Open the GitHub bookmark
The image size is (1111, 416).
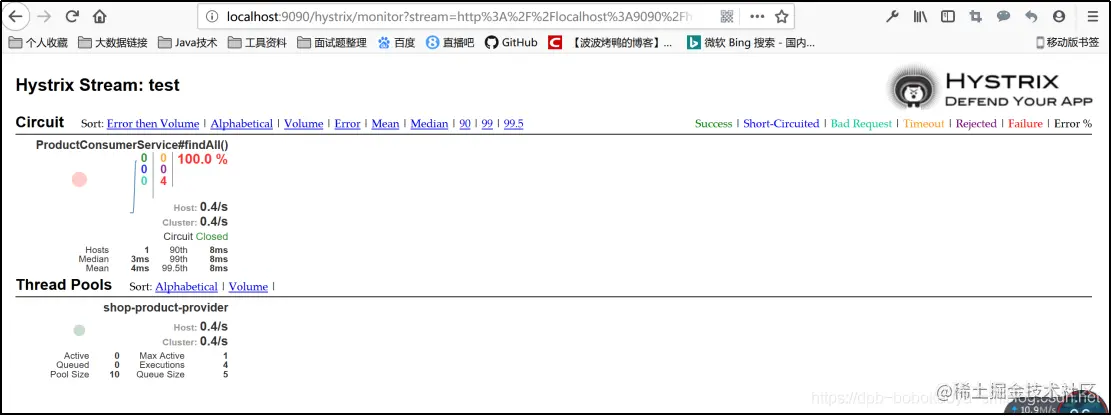point(511,43)
